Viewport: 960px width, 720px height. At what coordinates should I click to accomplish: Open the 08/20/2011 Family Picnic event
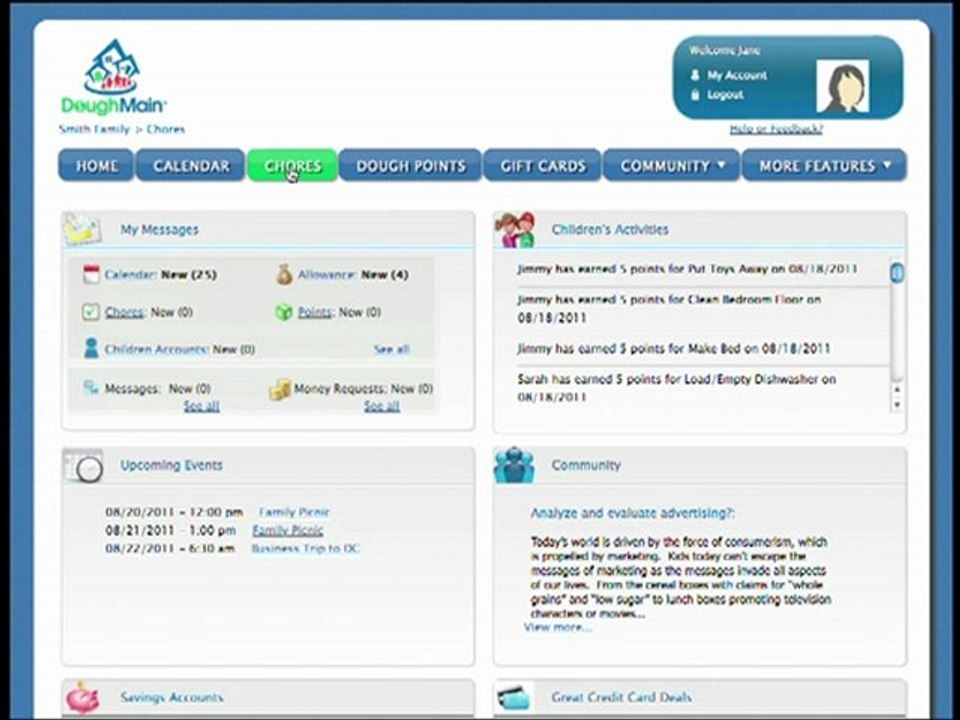[294, 512]
